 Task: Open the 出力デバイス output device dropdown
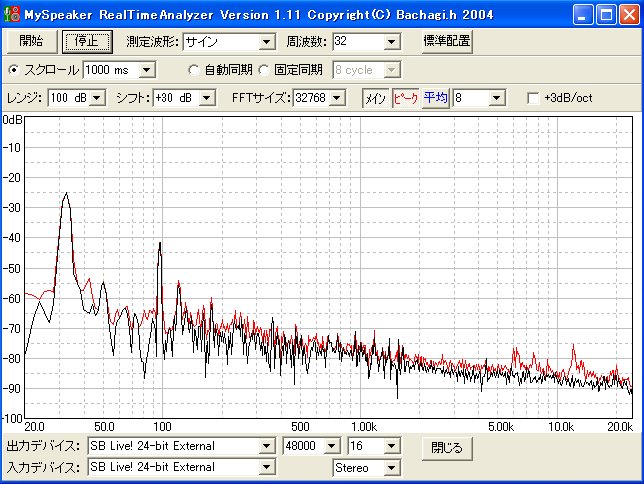pyautogui.click(x=266, y=446)
